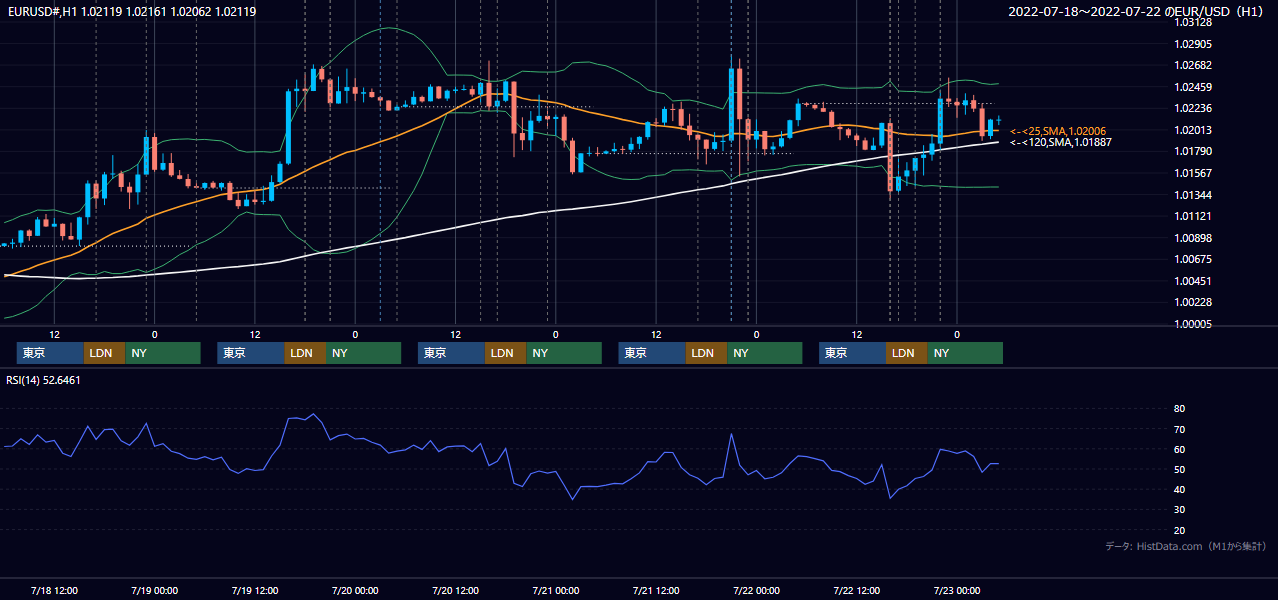The image size is (1278, 600).
Task: Click the 7/23 00:00 time axis label
Action: coord(957,590)
